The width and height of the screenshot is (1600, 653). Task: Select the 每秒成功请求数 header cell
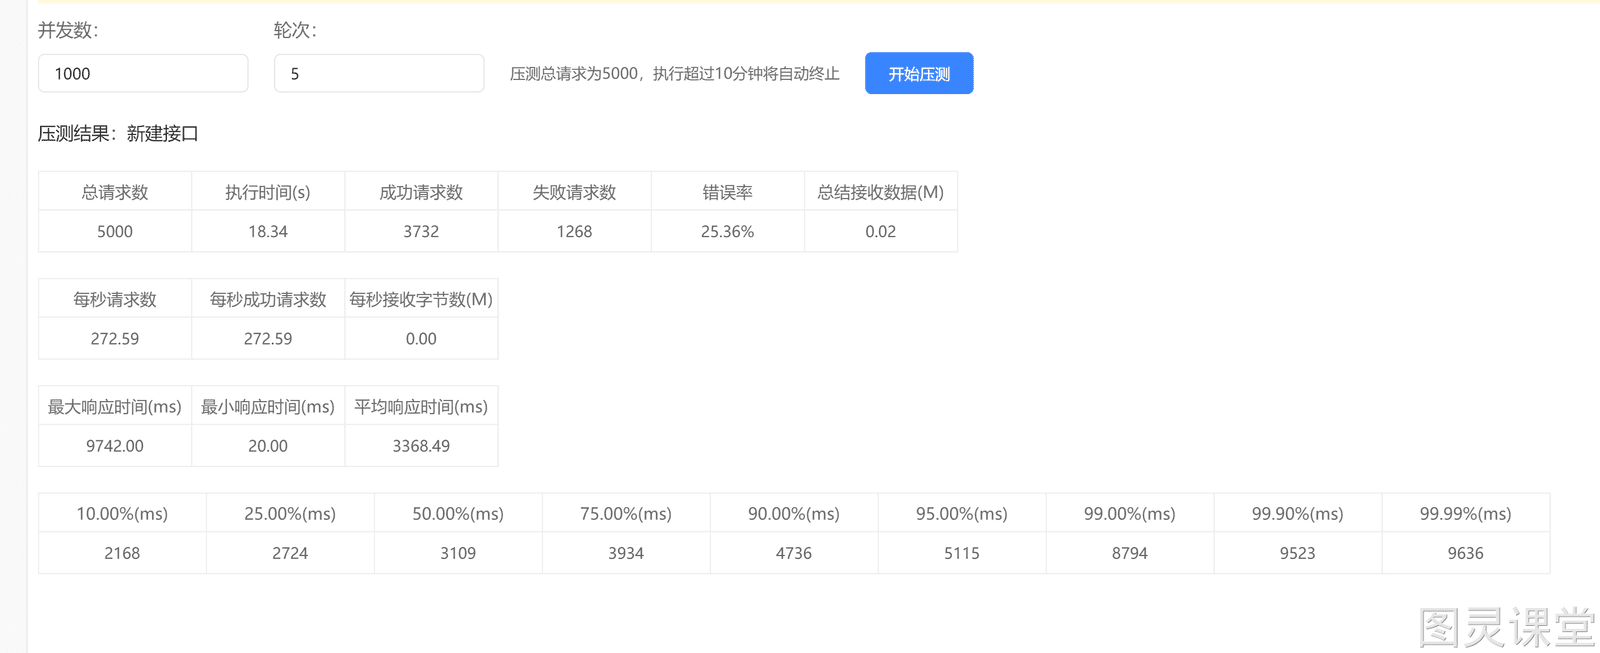(268, 299)
